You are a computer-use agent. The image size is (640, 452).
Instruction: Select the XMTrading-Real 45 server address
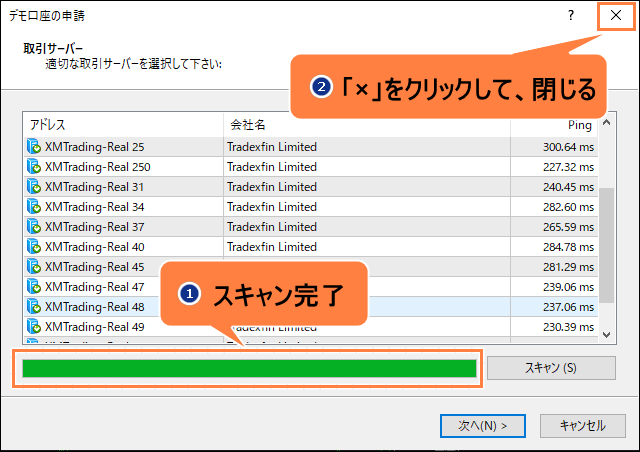pos(95,267)
